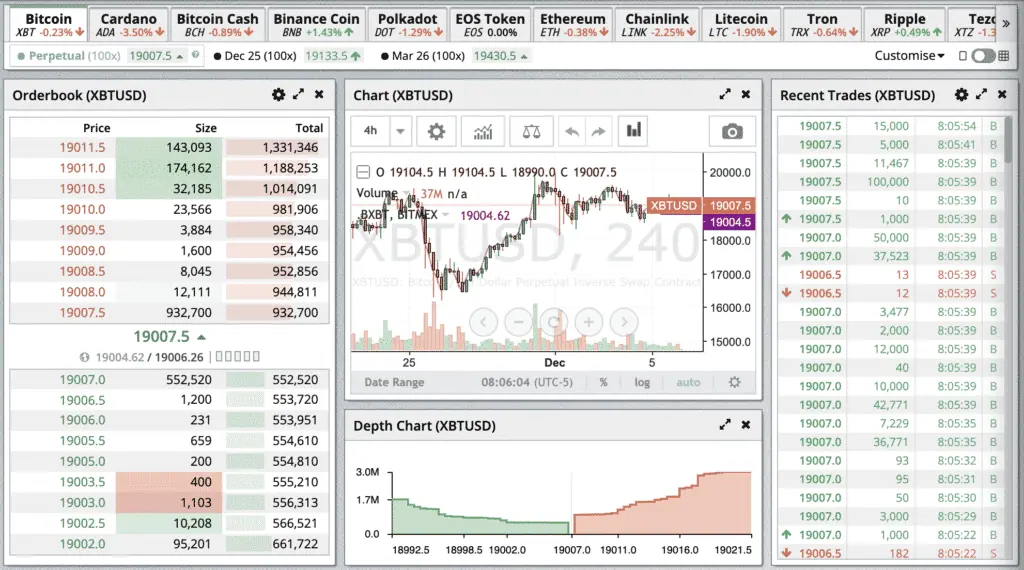The image size is (1024, 570).
Task: Select the Litecoin LTC tab
Action: point(741,25)
